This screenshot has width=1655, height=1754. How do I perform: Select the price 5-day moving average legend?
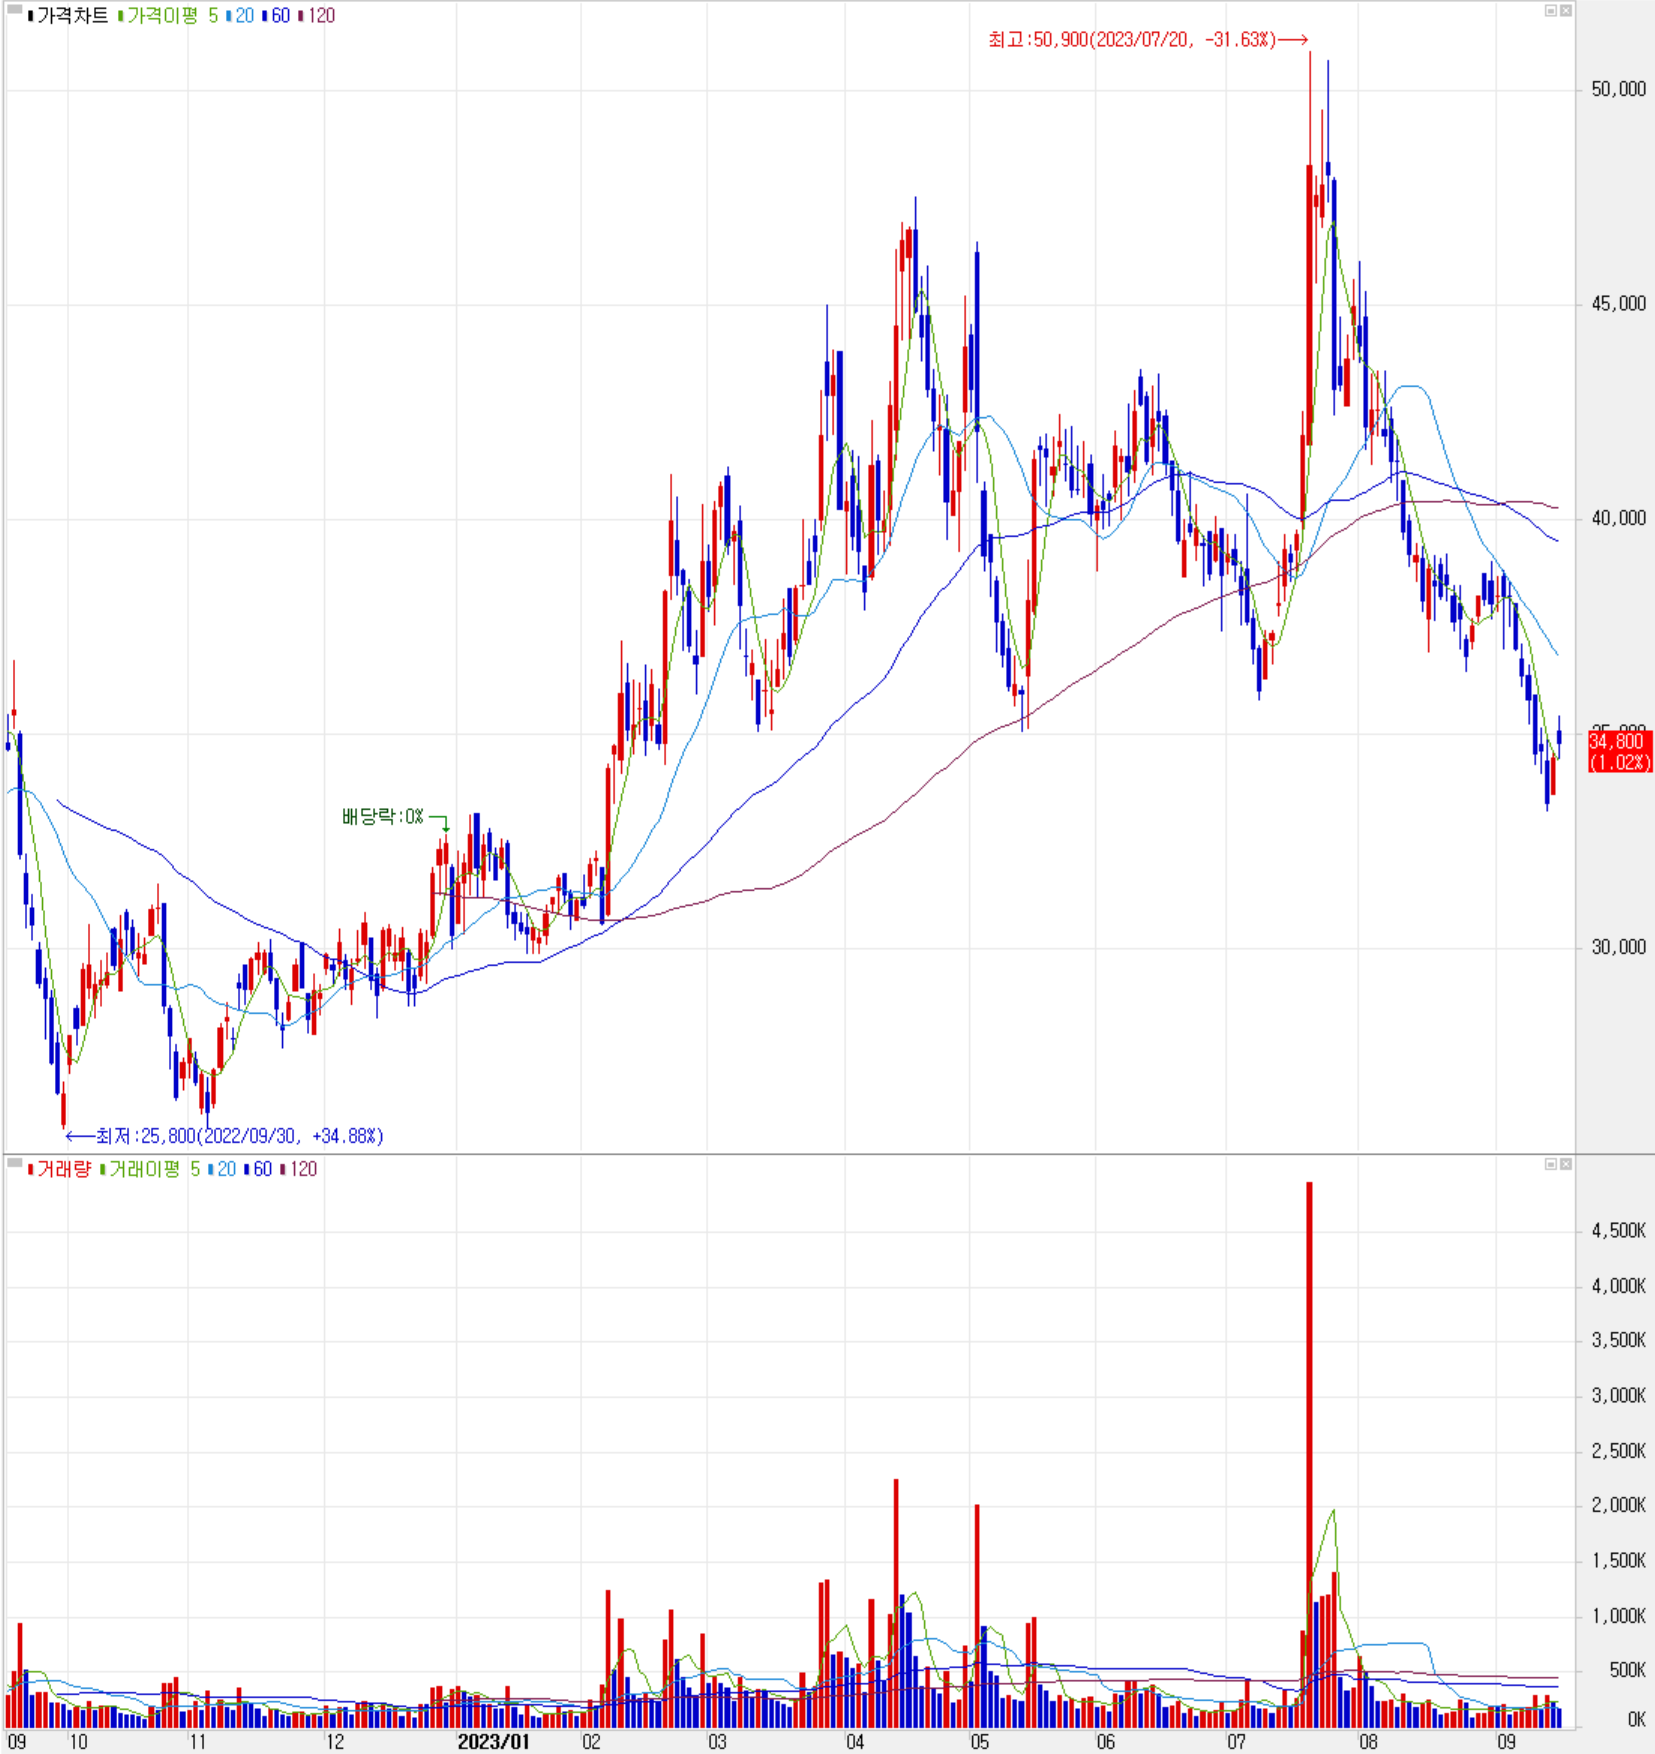213,16
